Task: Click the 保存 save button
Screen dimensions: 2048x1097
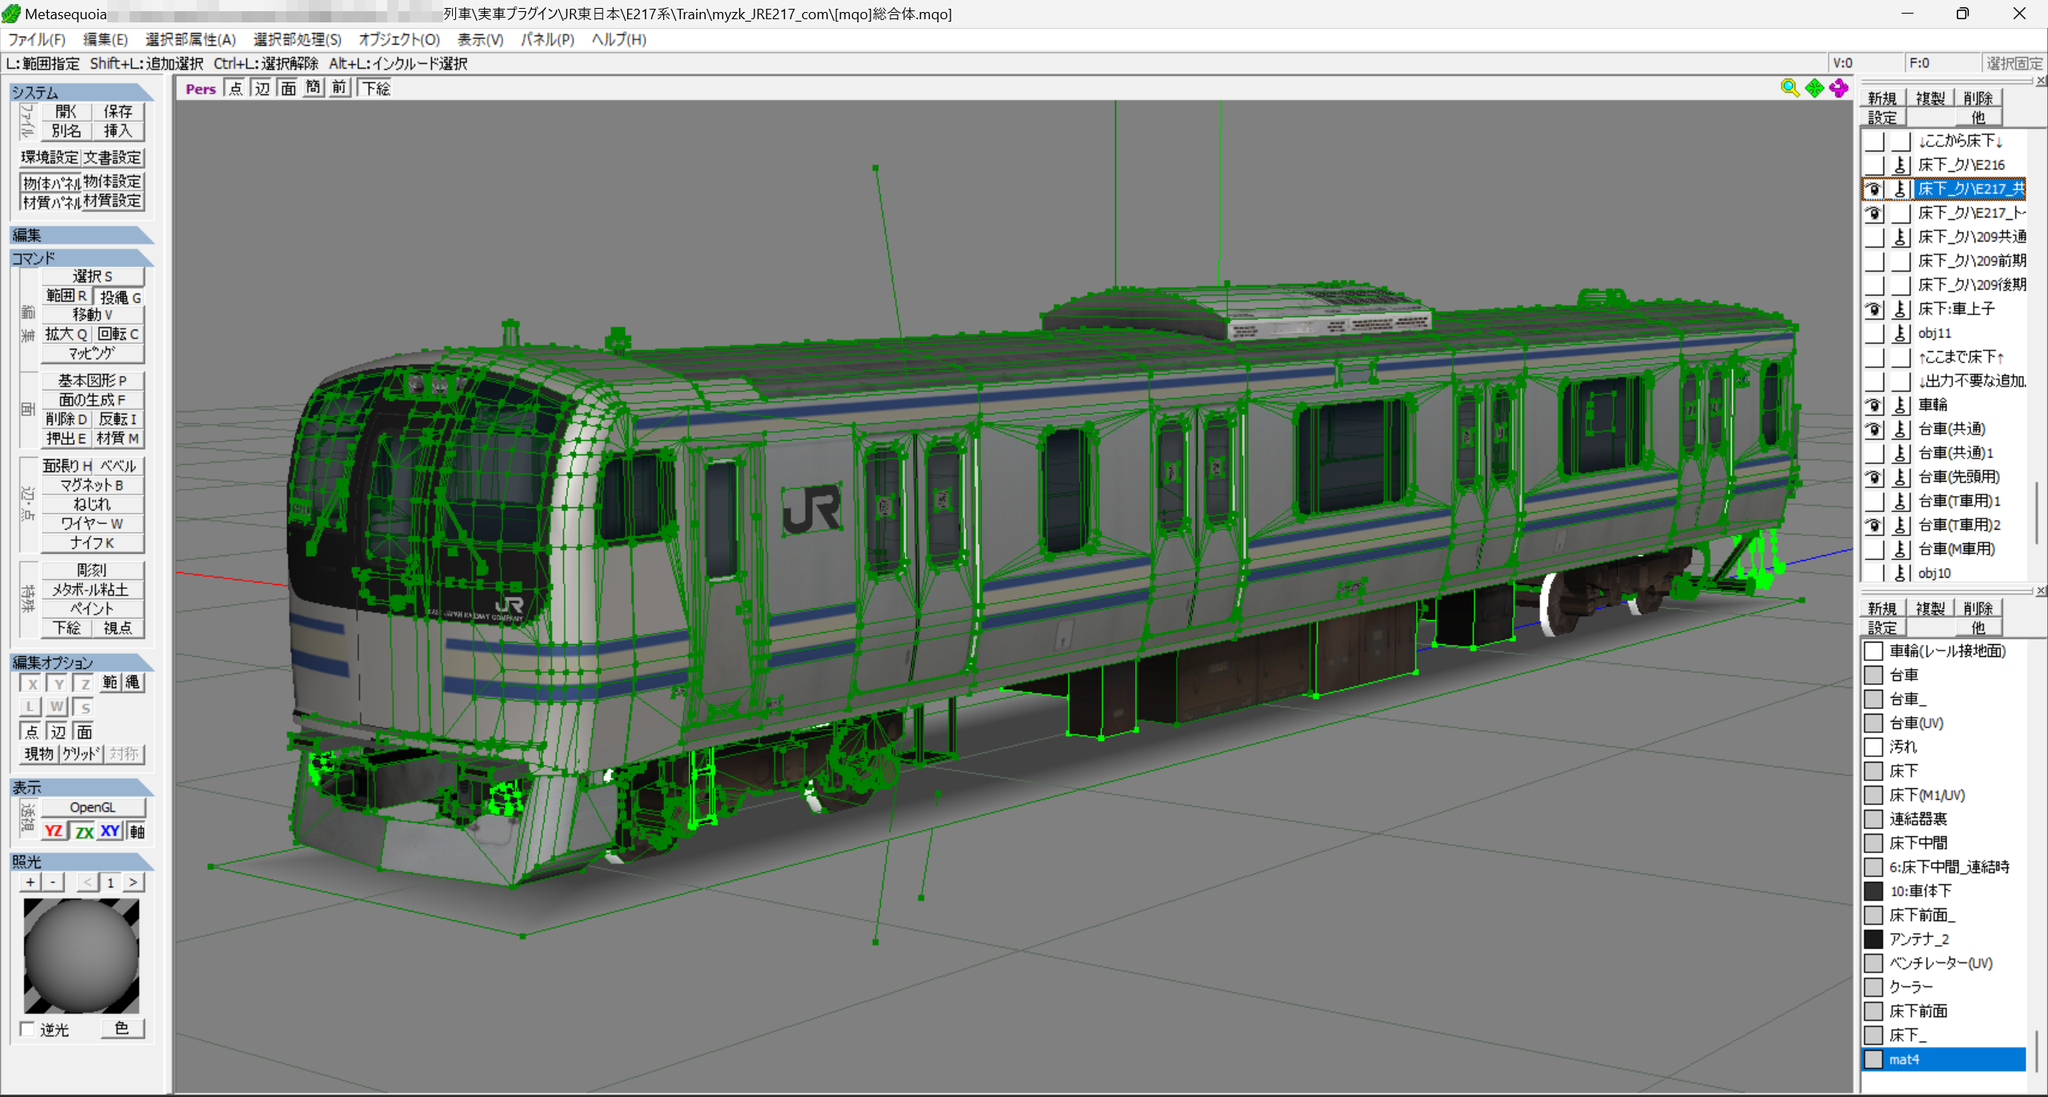Action: 118,111
